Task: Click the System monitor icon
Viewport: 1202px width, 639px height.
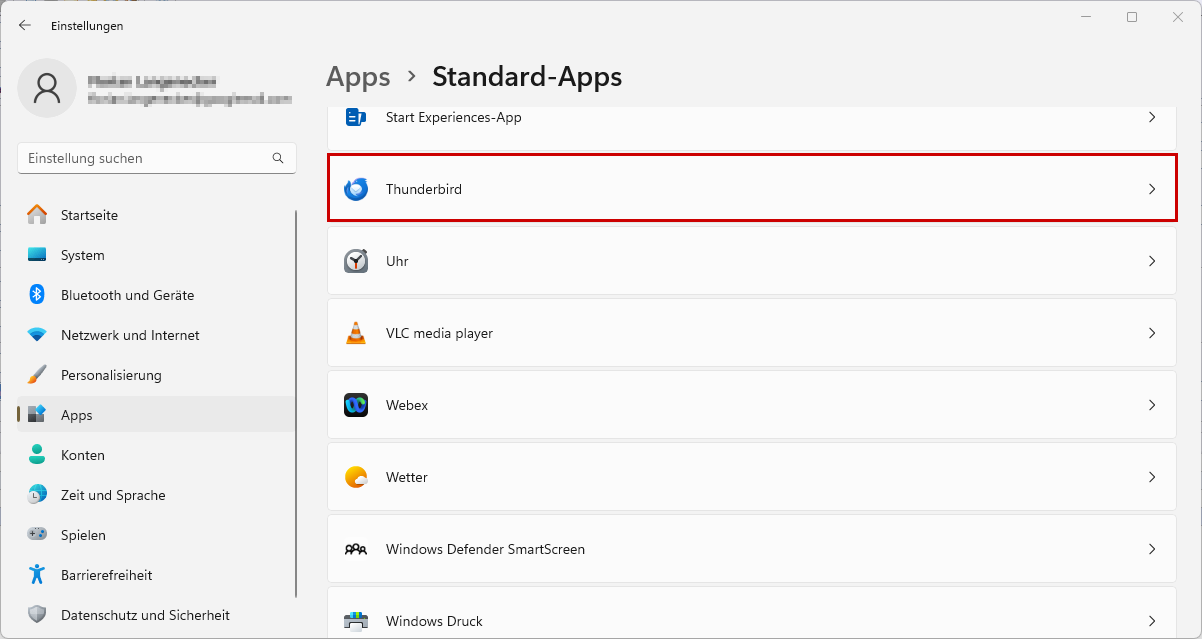Action: (x=37, y=255)
